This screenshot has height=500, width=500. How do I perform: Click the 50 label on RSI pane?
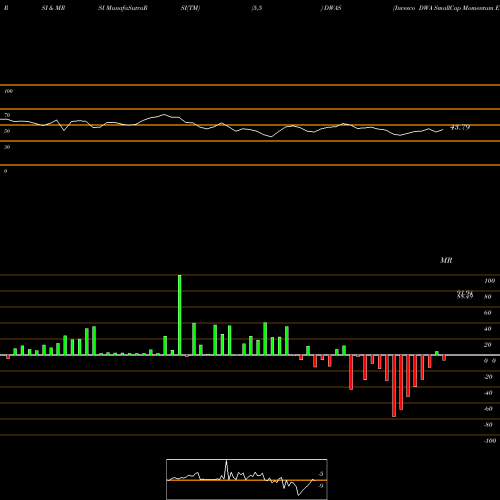pyautogui.click(x=7, y=131)
